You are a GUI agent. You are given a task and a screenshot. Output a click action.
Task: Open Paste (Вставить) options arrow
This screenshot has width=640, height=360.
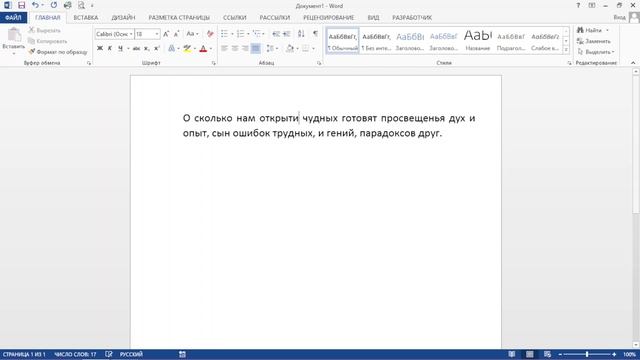pyautogui.click(x=13, y=53)
